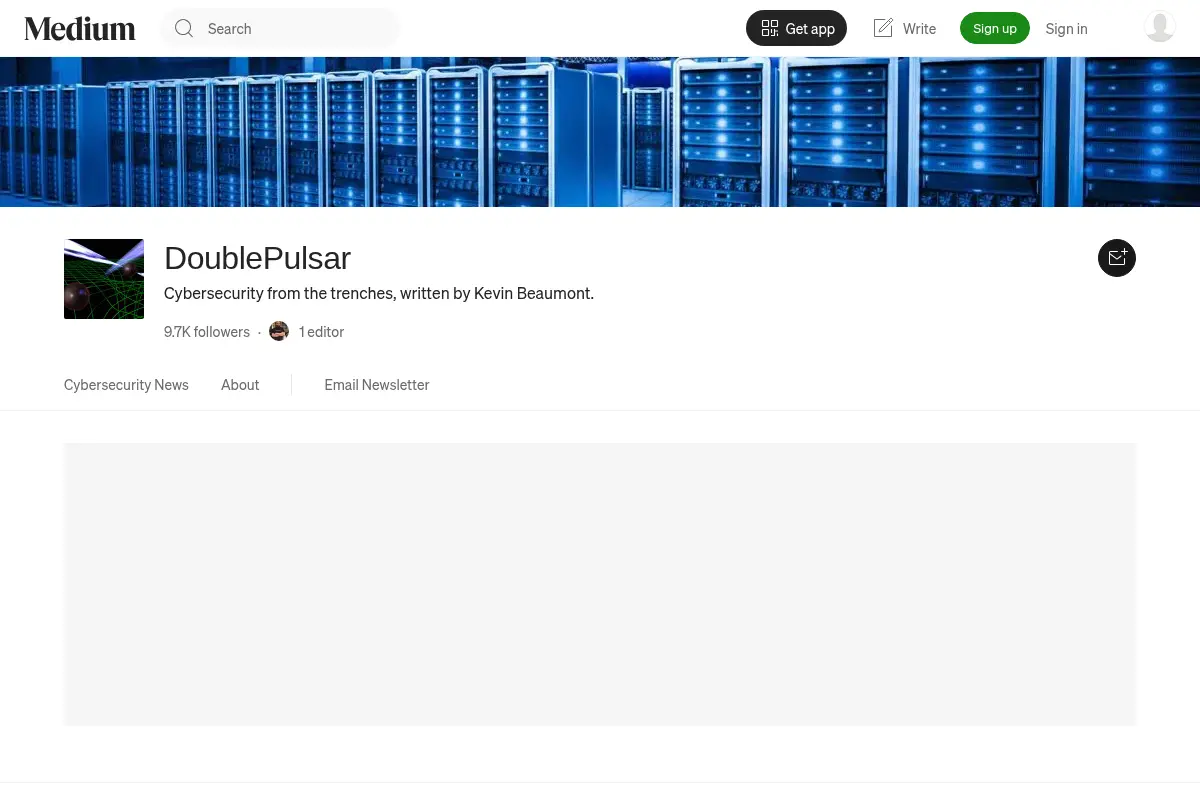
Task: Click the server room banner image
Action: click(600, 132)
